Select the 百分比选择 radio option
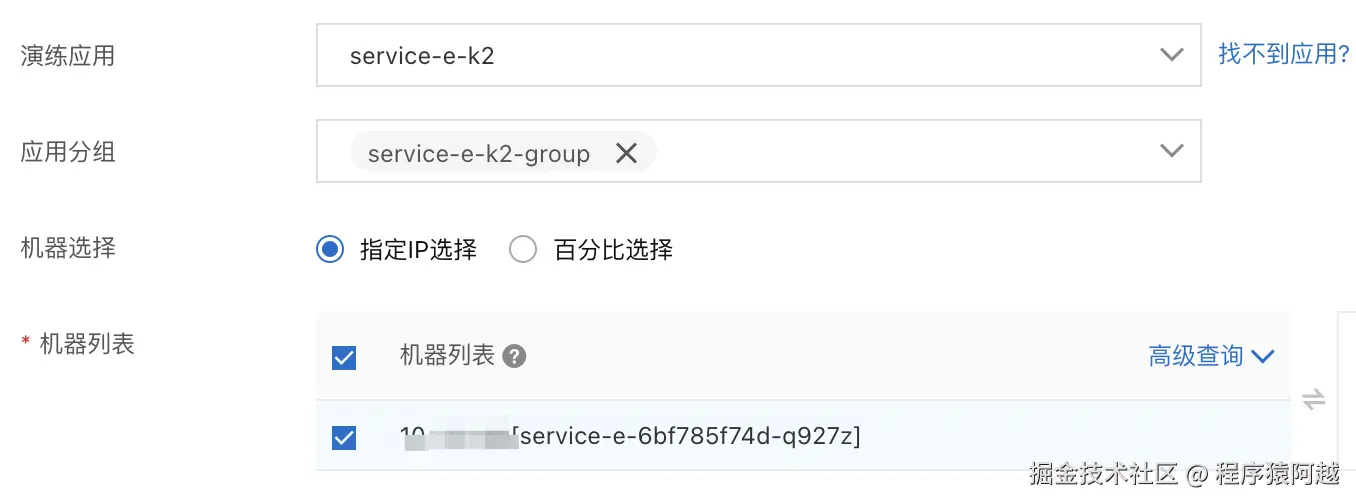1356x504 pixels. 523,249
